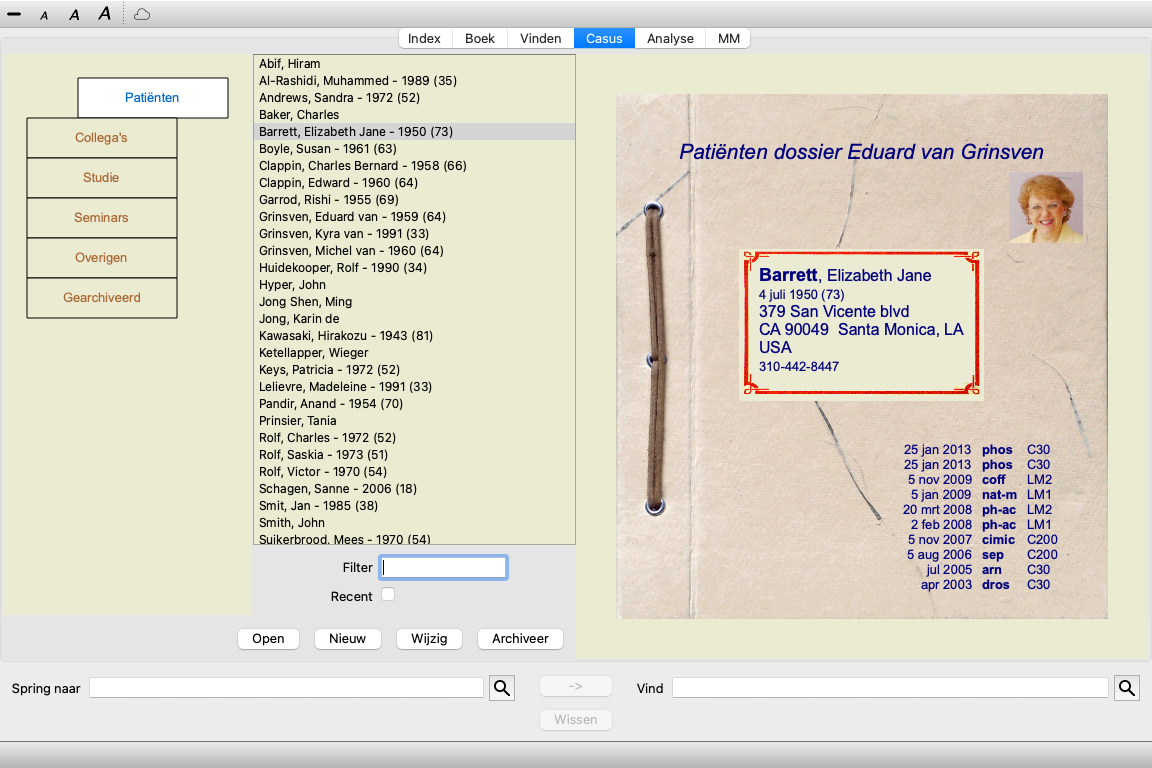Click the magnifier next to Spring naar
Viewport: 1152px width, 768px height.
pyautogui.click(x=501, y=688)
